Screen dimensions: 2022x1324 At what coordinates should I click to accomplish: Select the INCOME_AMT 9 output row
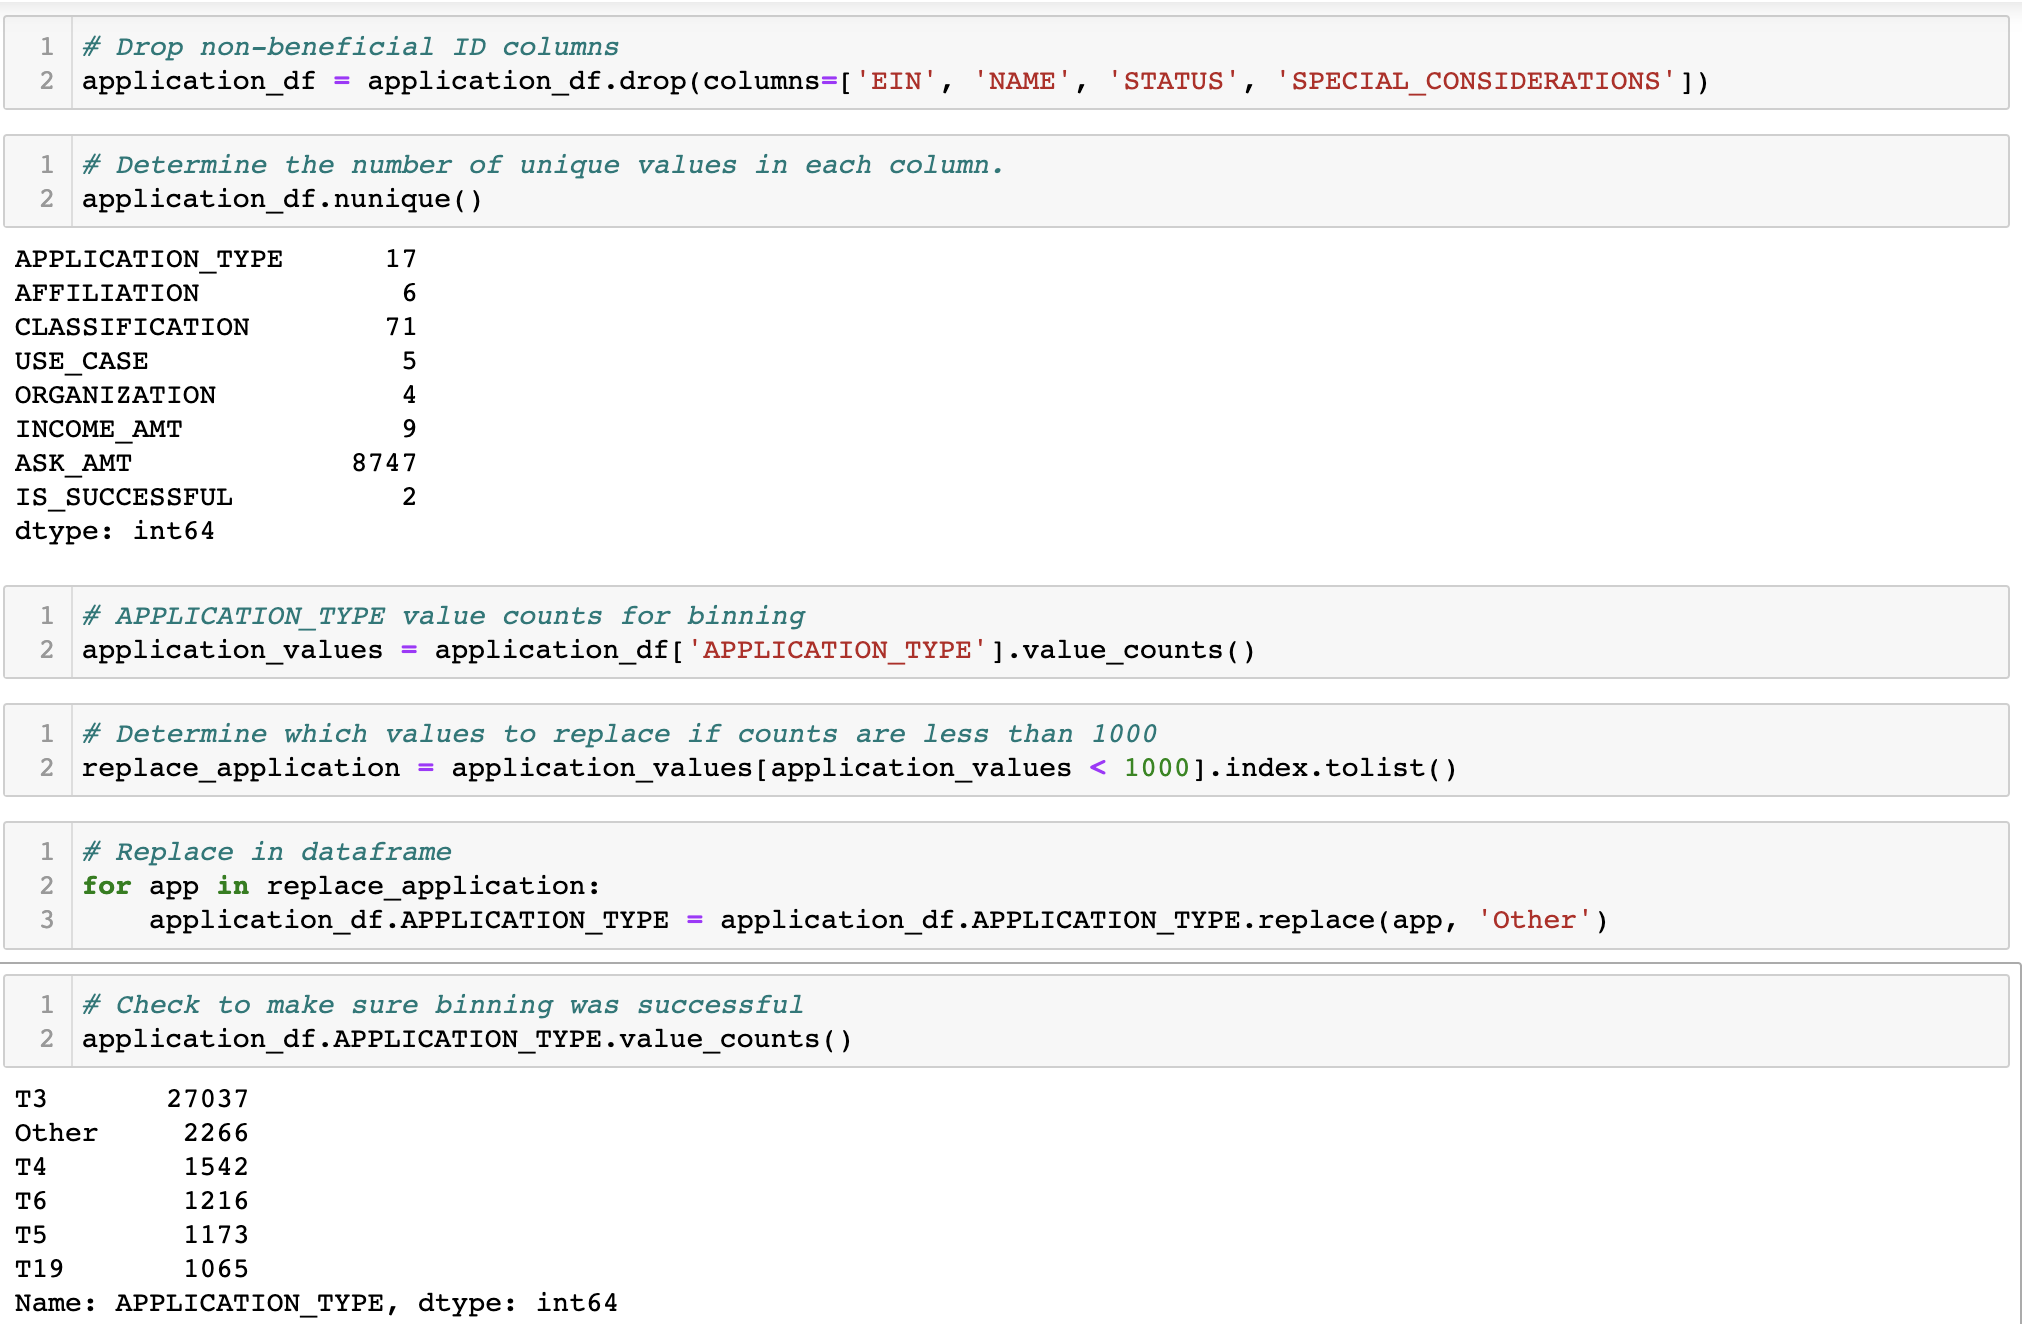point(215,429)
